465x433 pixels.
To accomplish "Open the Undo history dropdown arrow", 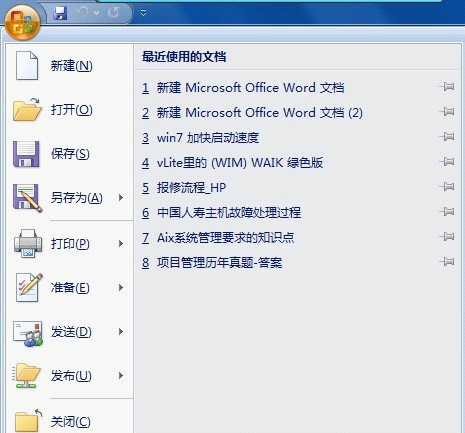I will point(97,13).
